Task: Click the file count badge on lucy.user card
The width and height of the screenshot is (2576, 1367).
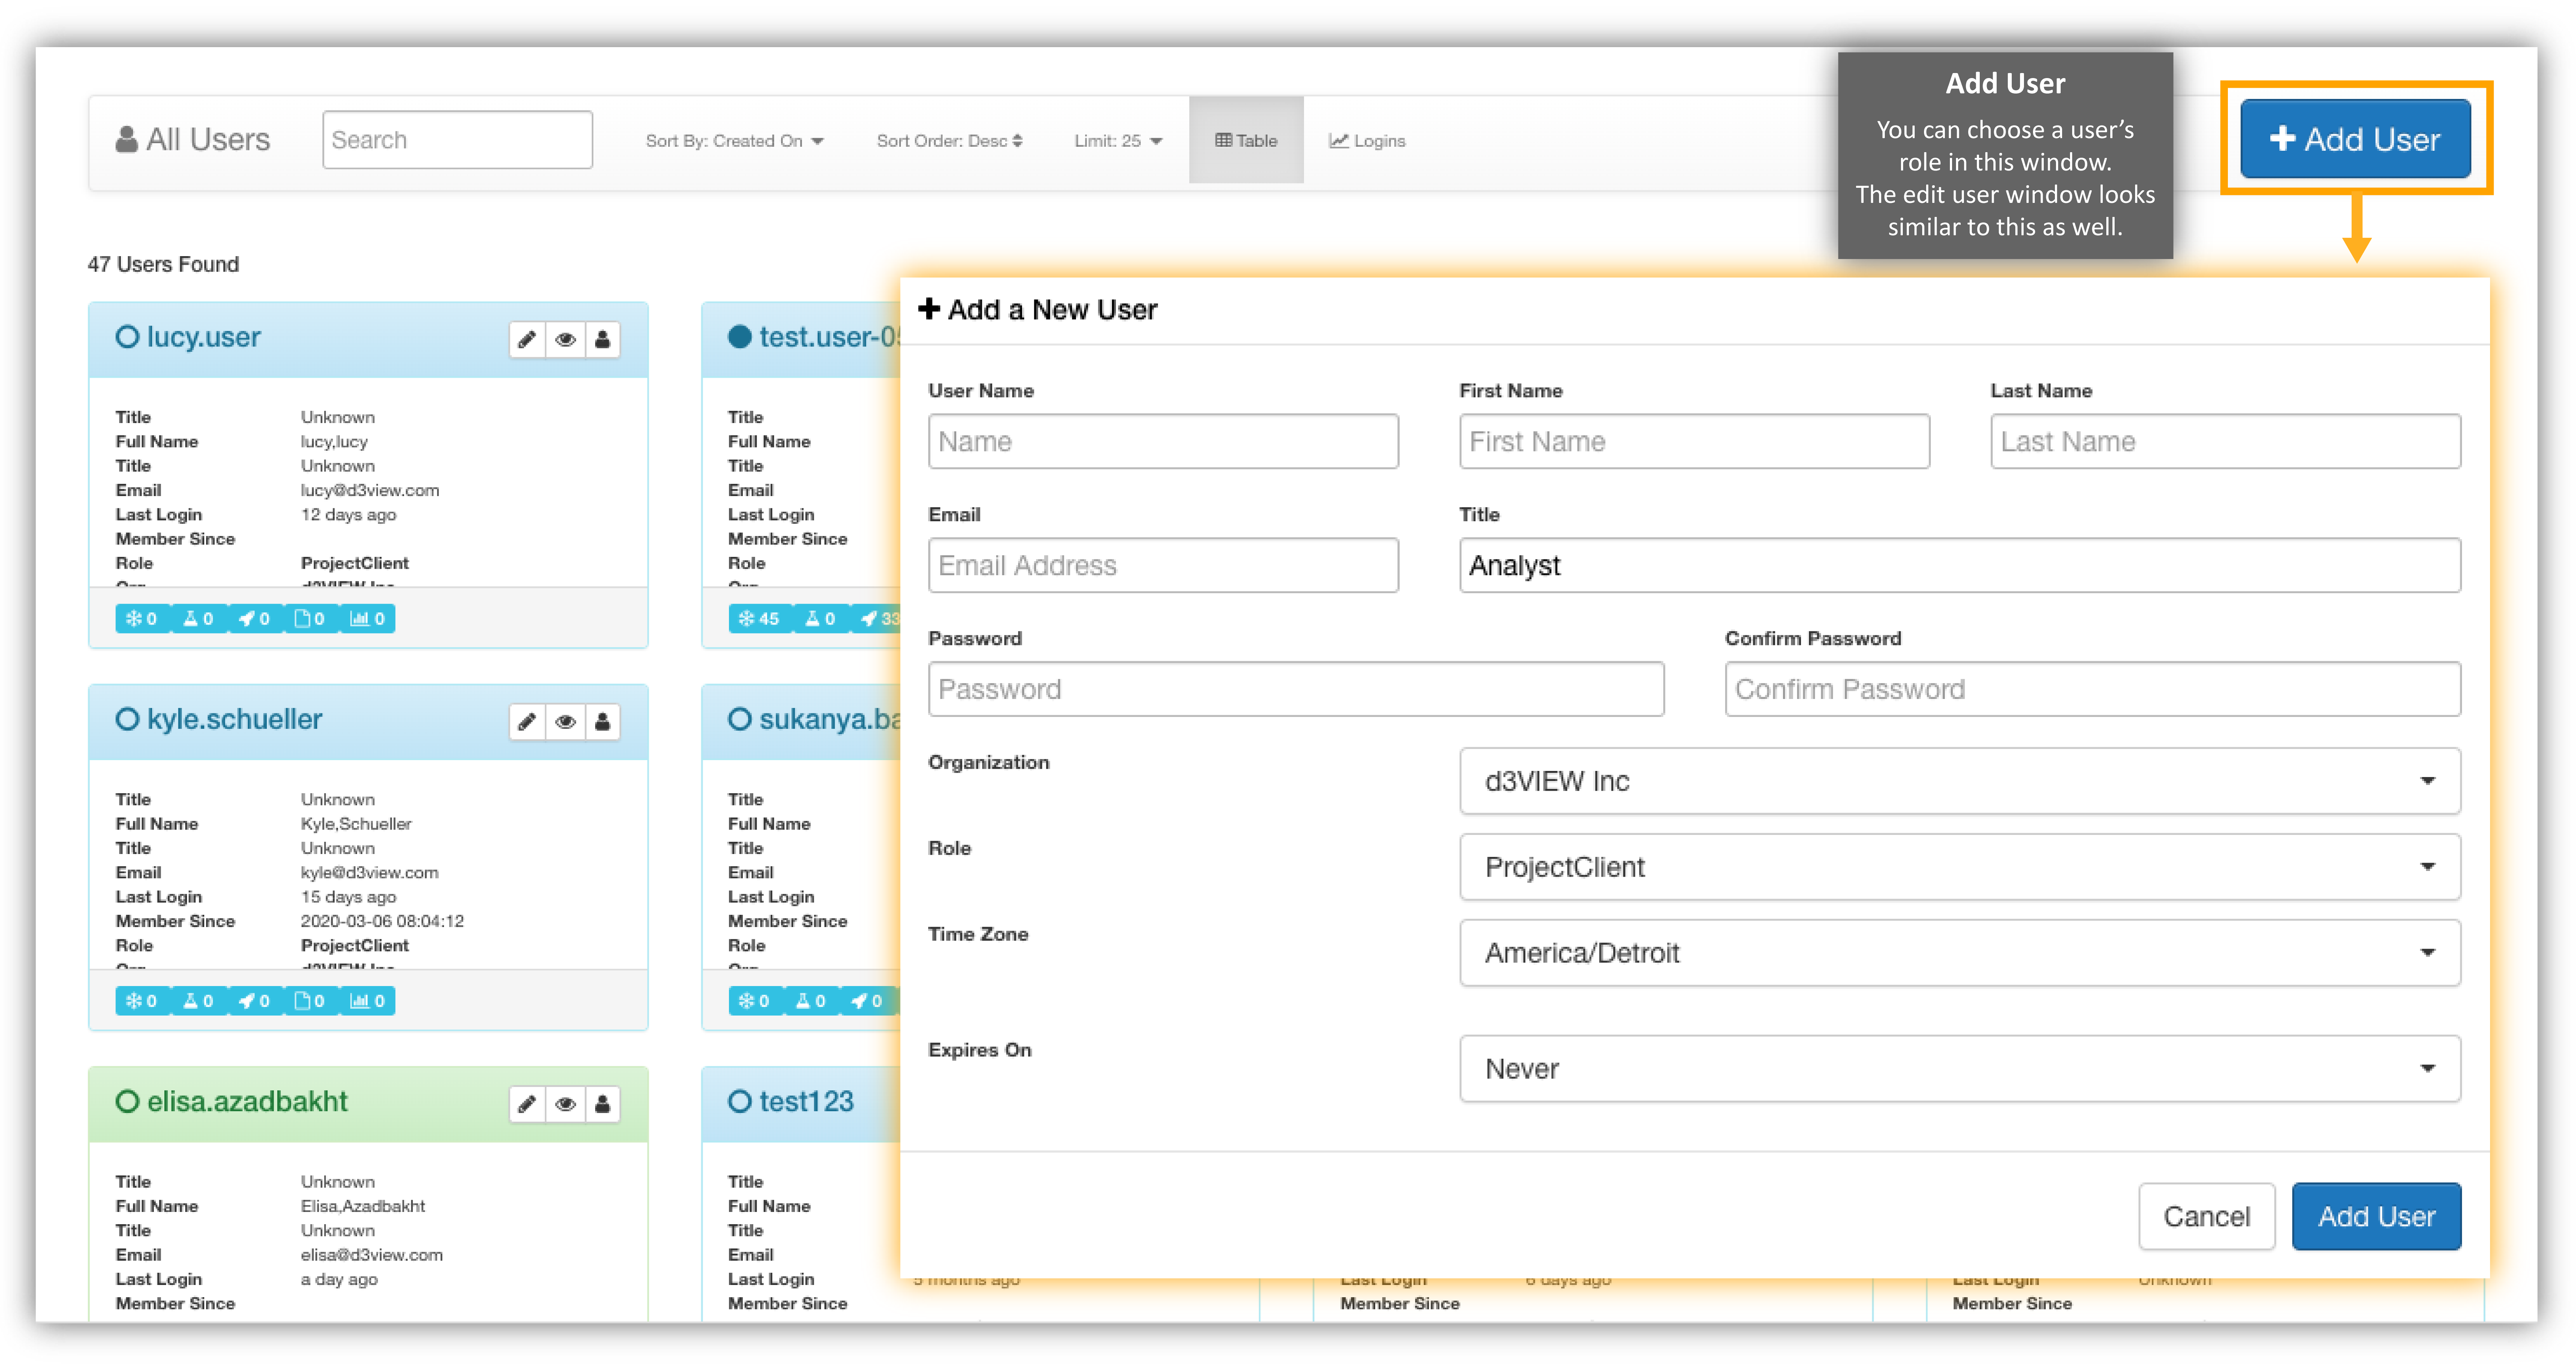Action: click(310, 619)
